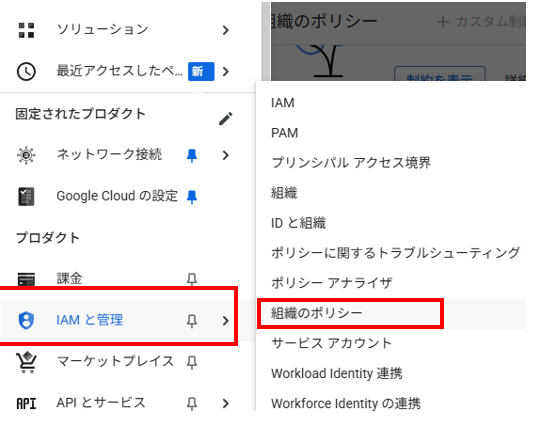Click the プロダクト section heading

(x=48, y=237)
